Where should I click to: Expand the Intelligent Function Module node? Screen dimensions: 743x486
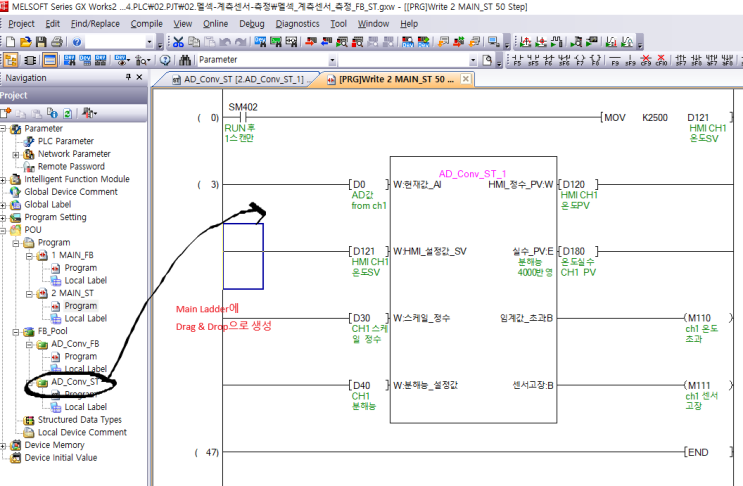coord(3,180)
